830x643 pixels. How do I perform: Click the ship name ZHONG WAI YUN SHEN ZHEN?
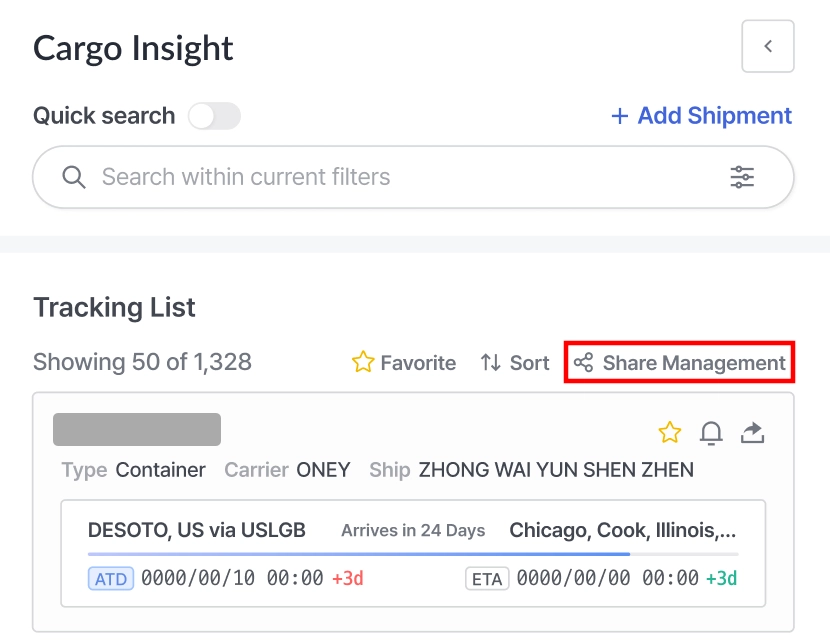556,470
